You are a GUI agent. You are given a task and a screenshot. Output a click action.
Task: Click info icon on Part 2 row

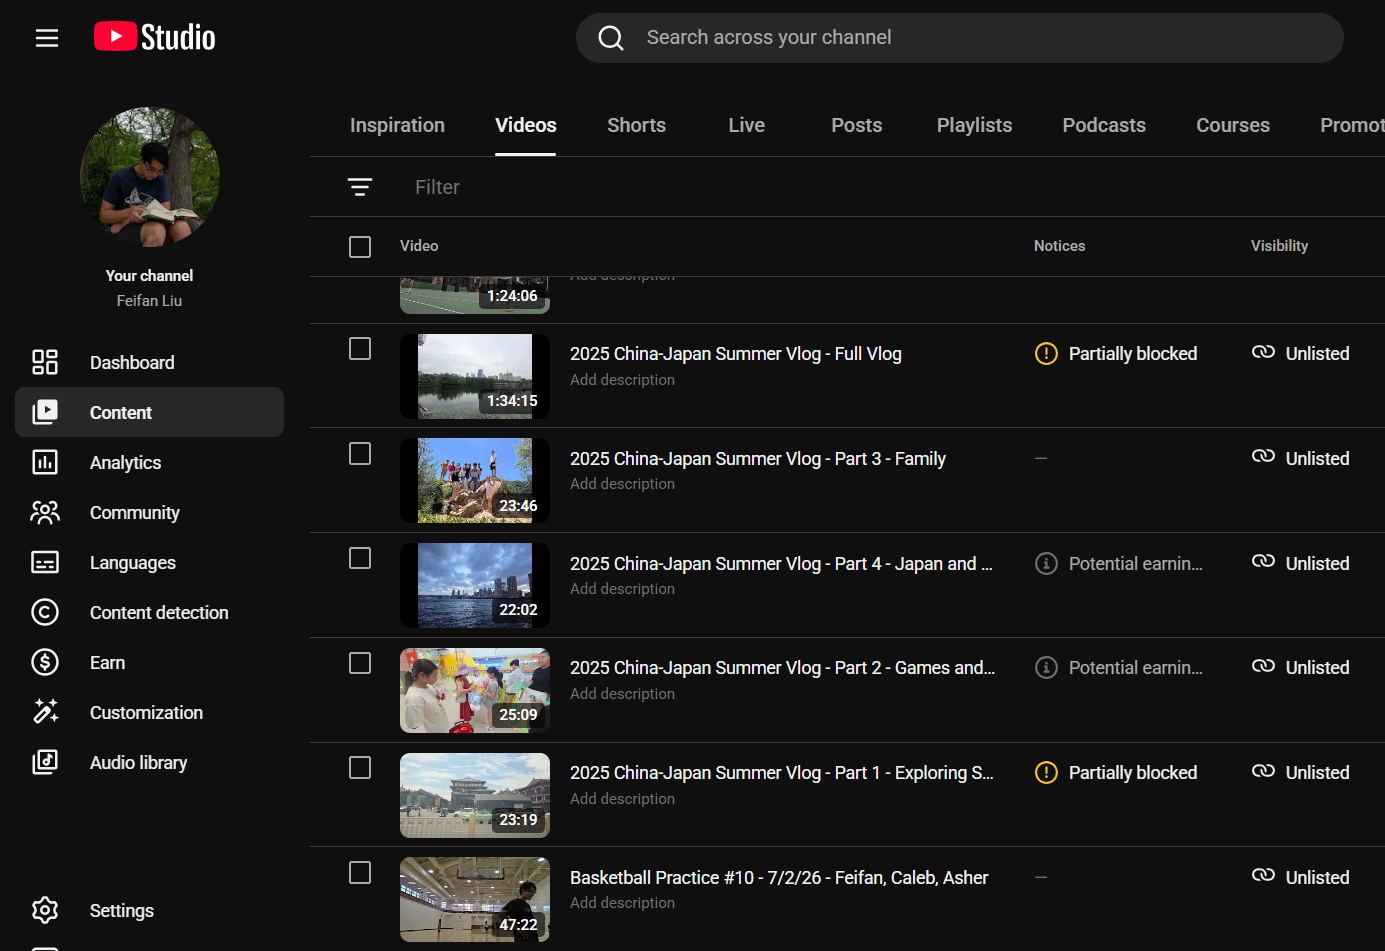1046,668
